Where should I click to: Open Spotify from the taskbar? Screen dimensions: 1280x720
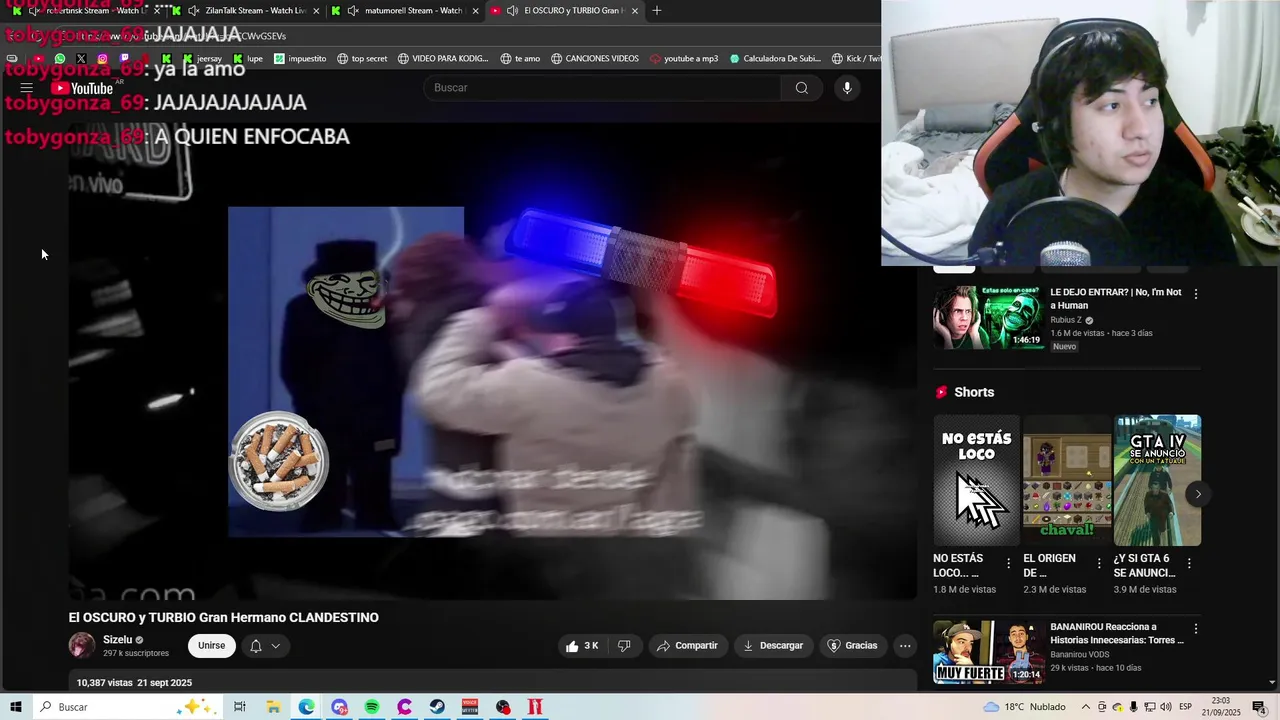point(372,707)
